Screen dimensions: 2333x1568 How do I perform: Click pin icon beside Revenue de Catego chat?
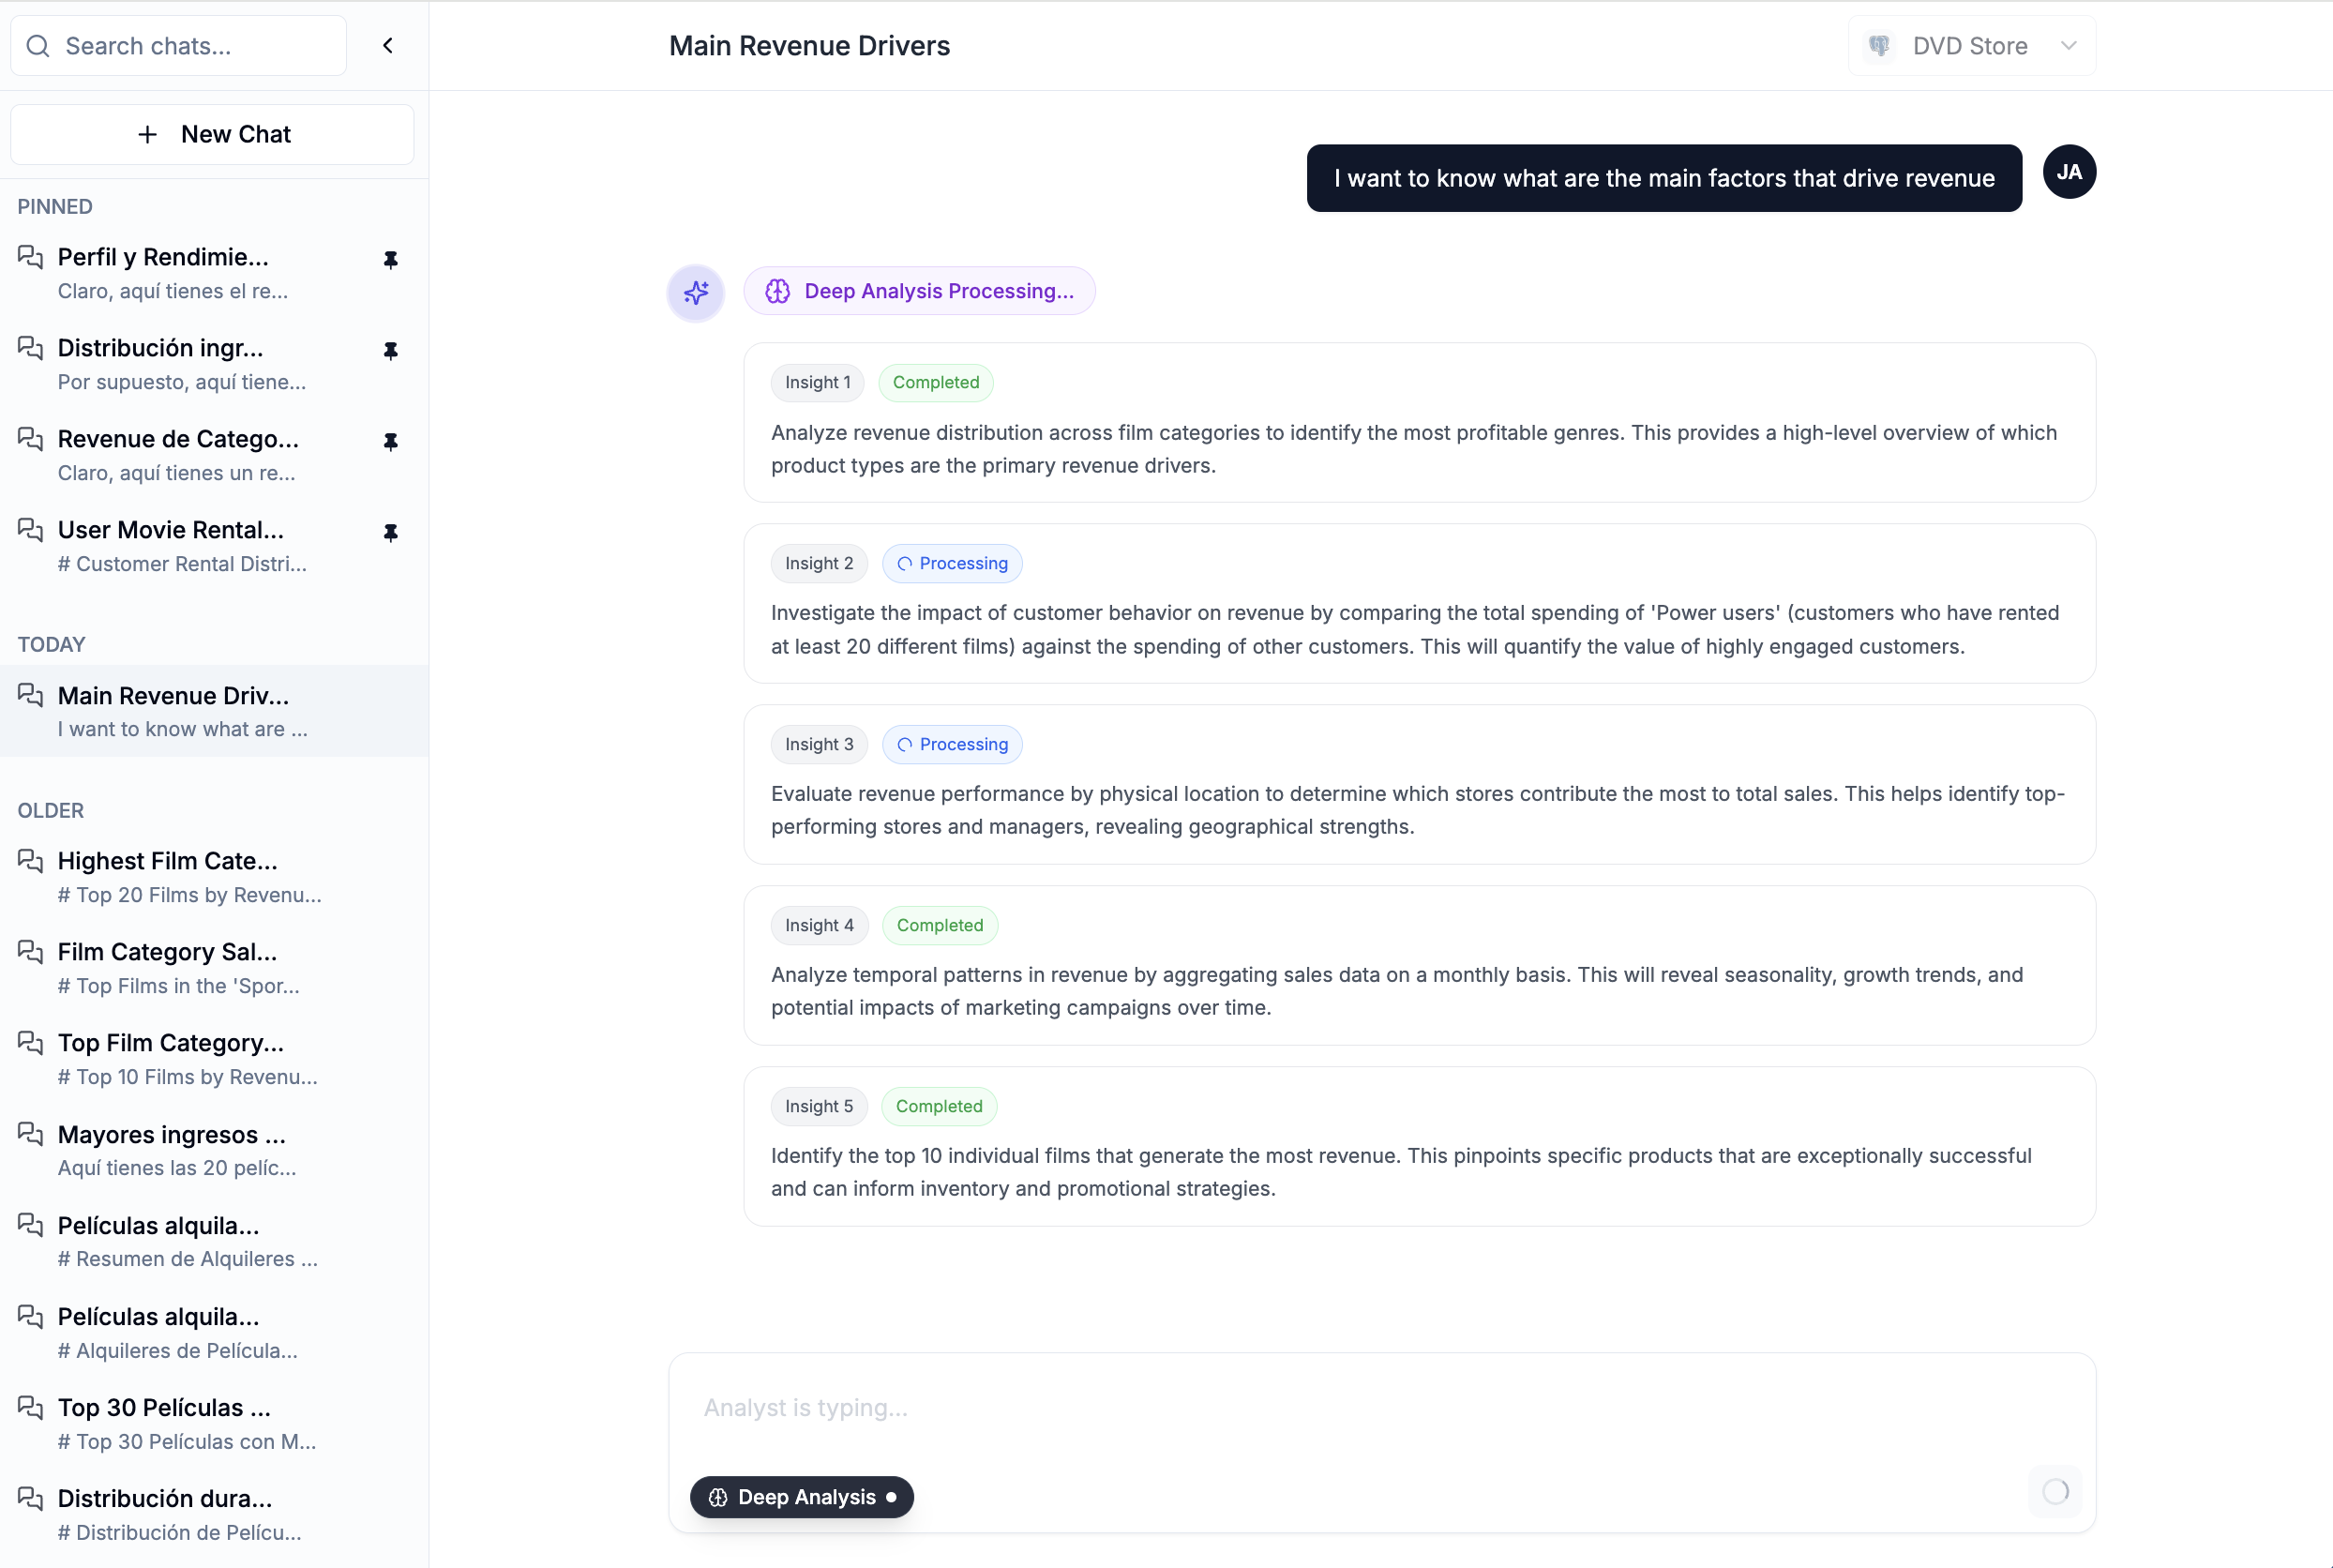pyautogui.click(x=390, y=442)
